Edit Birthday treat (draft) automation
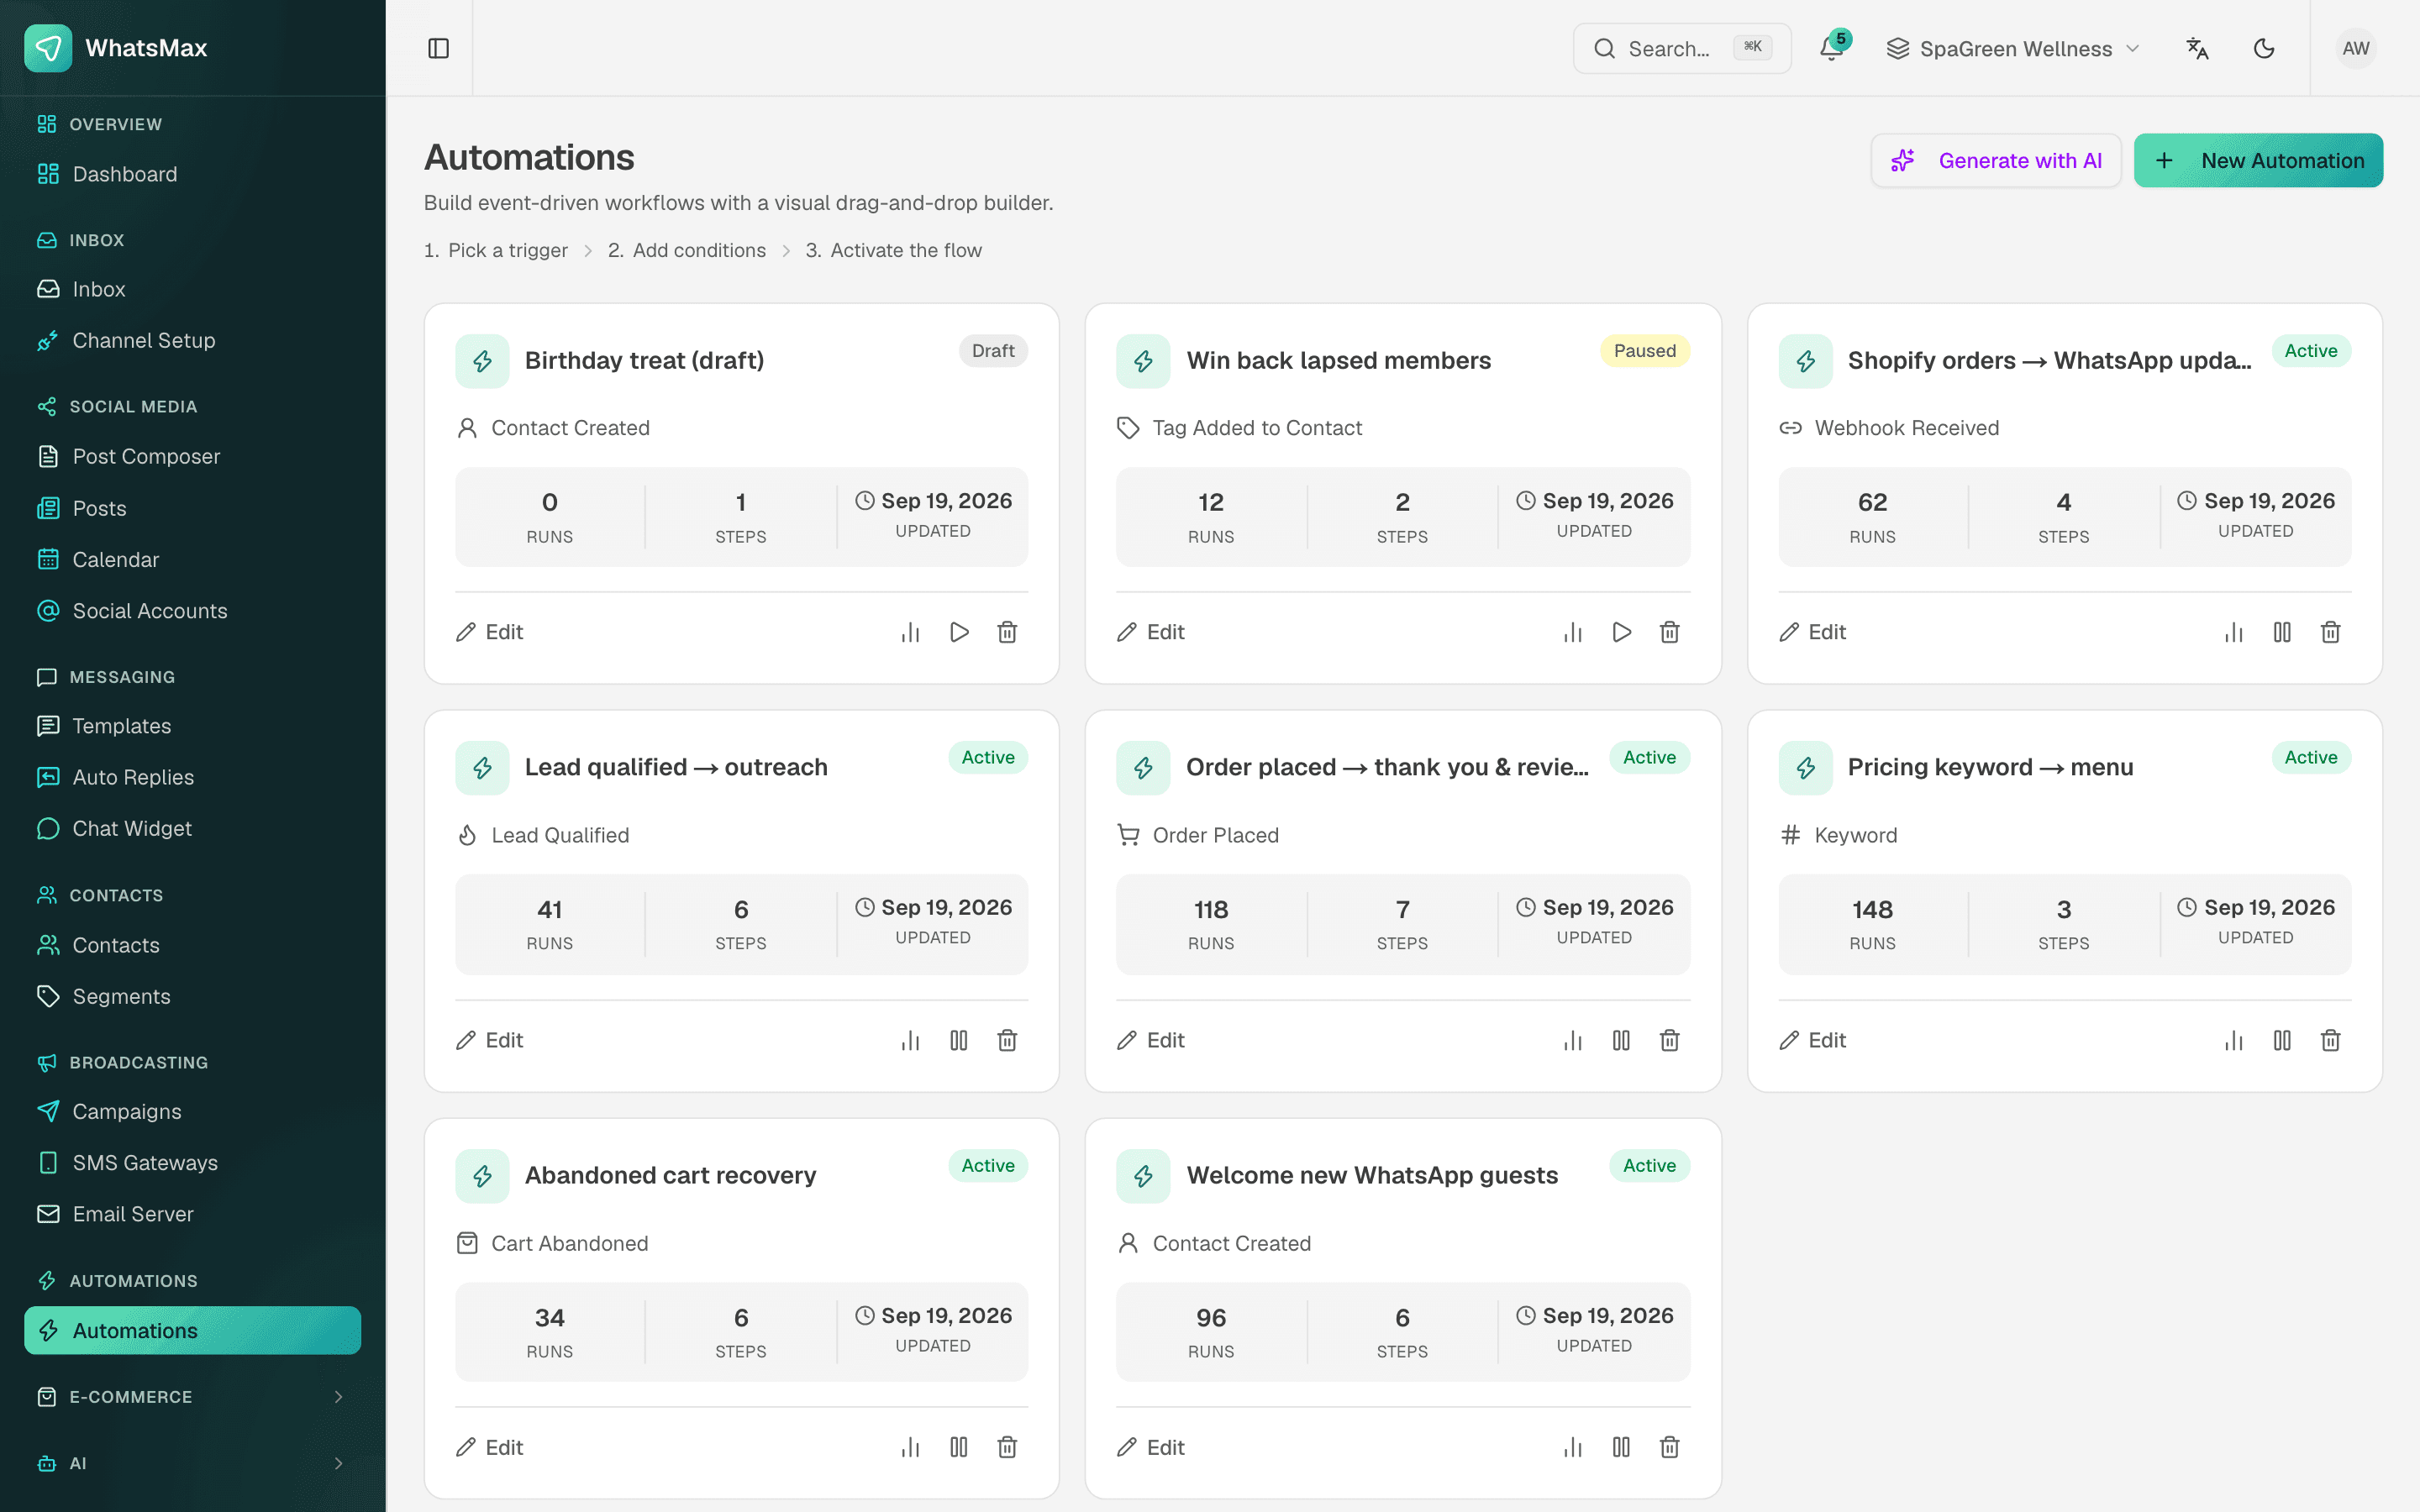The image size is (2420, 1512). click(490, 632)
